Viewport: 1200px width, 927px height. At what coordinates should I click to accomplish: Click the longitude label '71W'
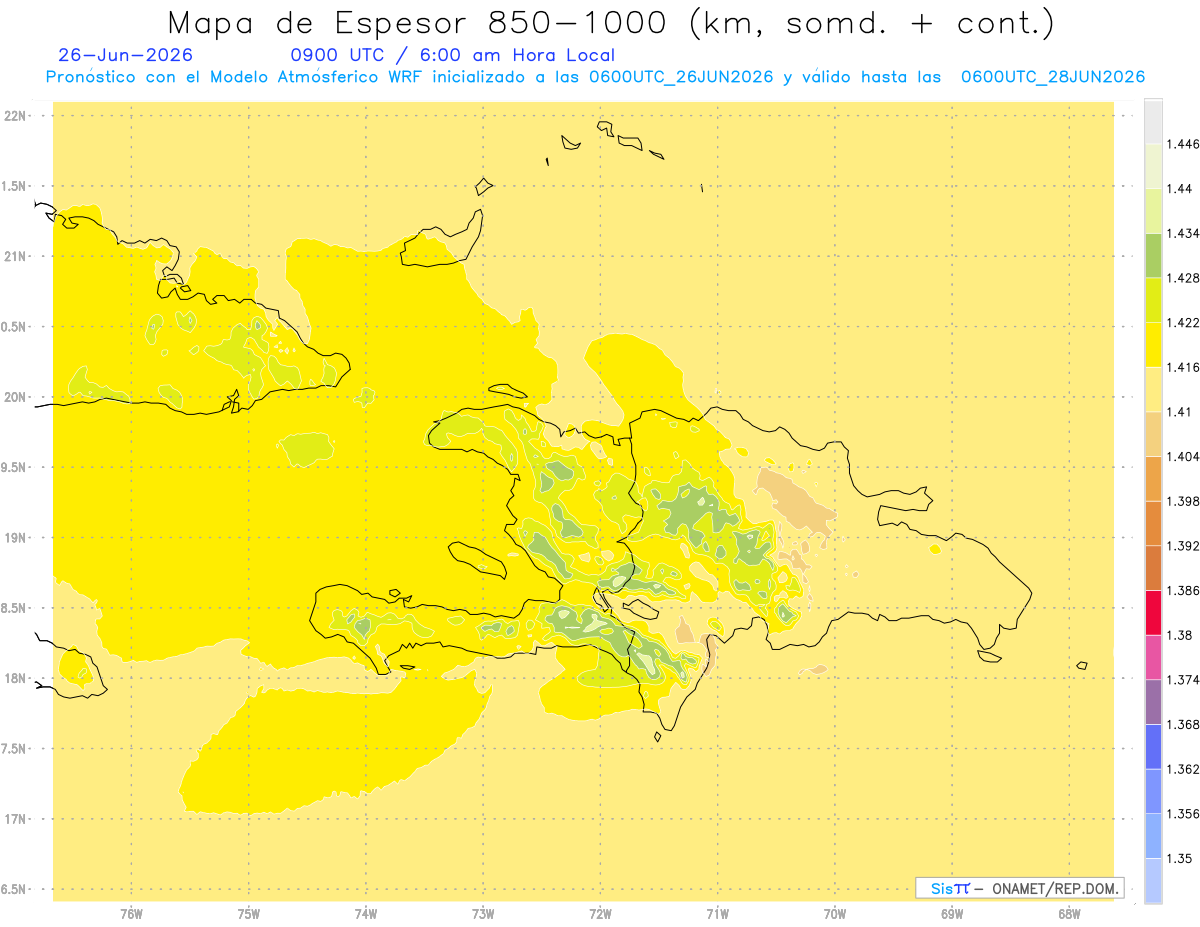(717, 913)
